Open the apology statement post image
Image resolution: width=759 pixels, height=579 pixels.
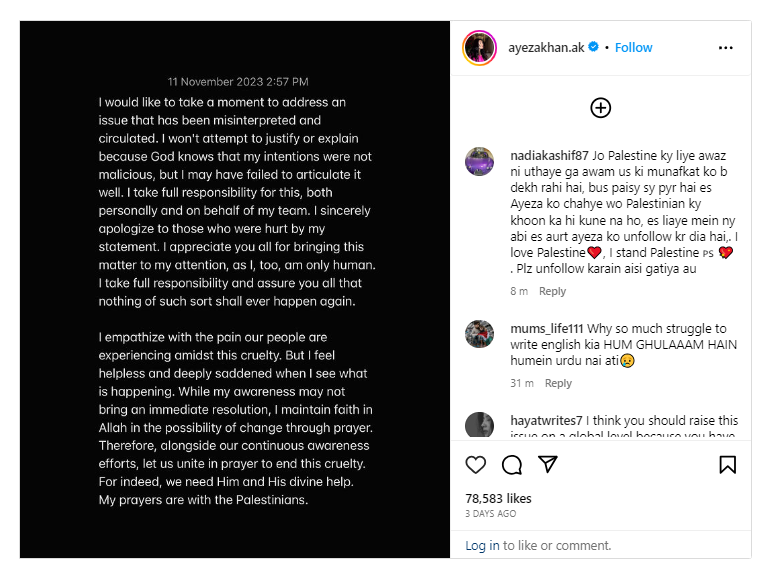pyautogui.click(x=235, y=290)
